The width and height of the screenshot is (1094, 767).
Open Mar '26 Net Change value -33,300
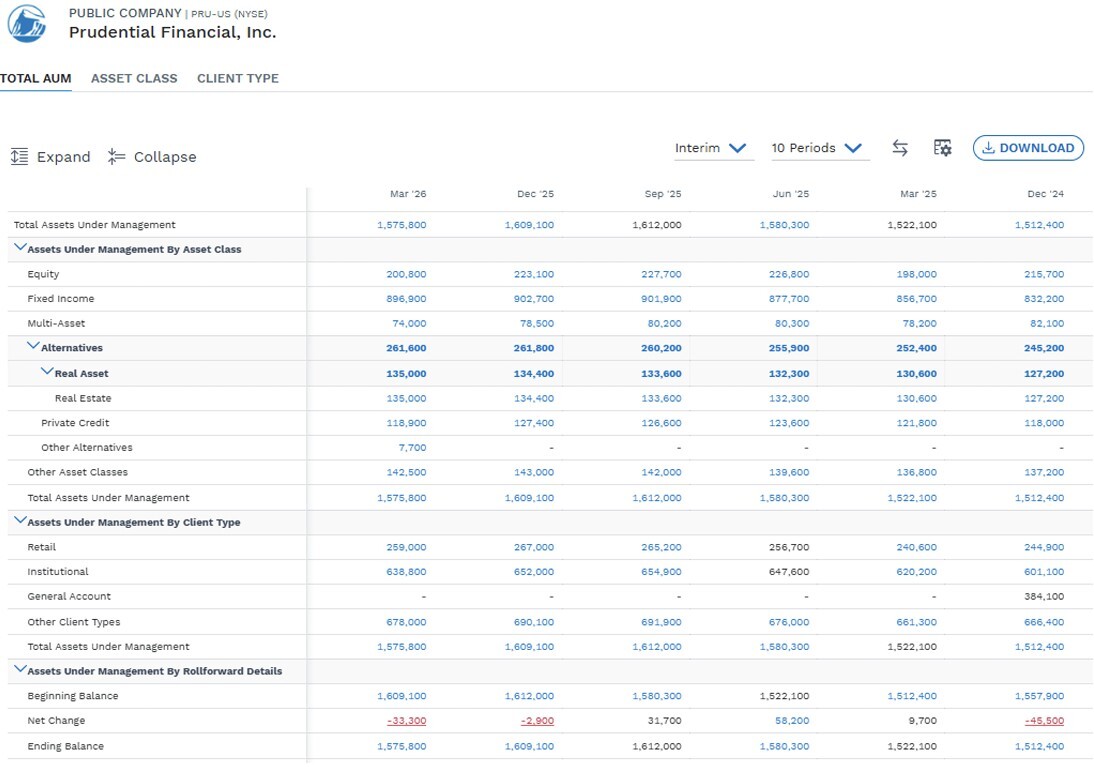pos(406,721)
